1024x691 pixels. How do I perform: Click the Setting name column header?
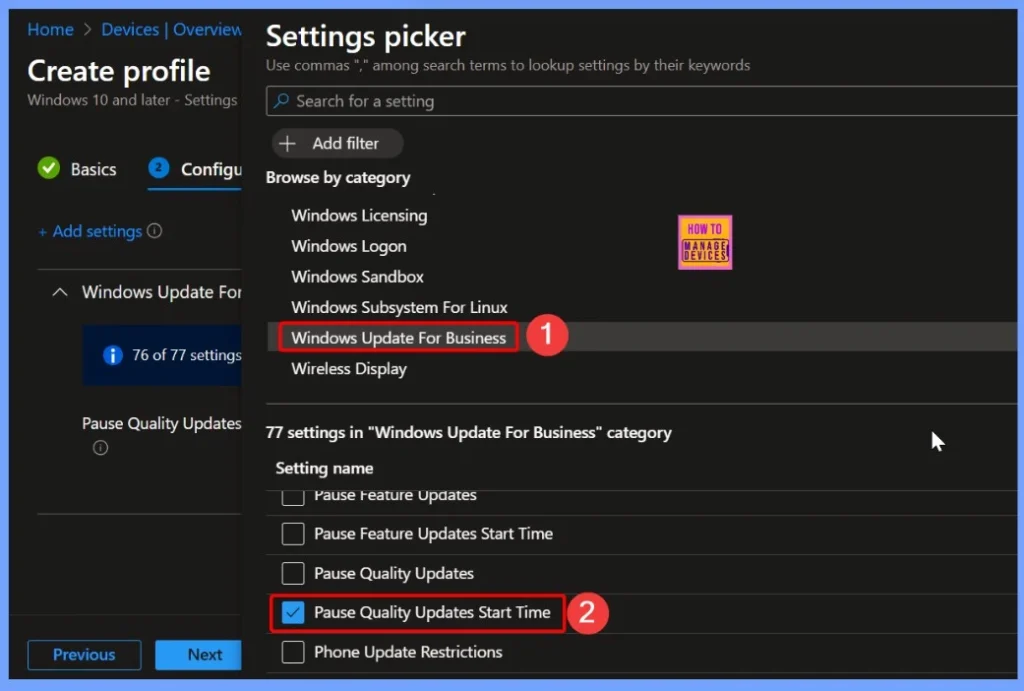point(324,468)
